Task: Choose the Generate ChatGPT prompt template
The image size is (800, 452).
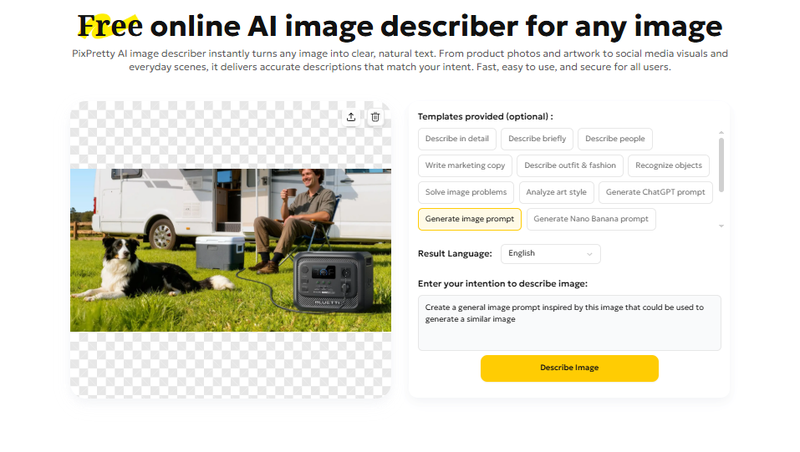Action: pos(655,192)
